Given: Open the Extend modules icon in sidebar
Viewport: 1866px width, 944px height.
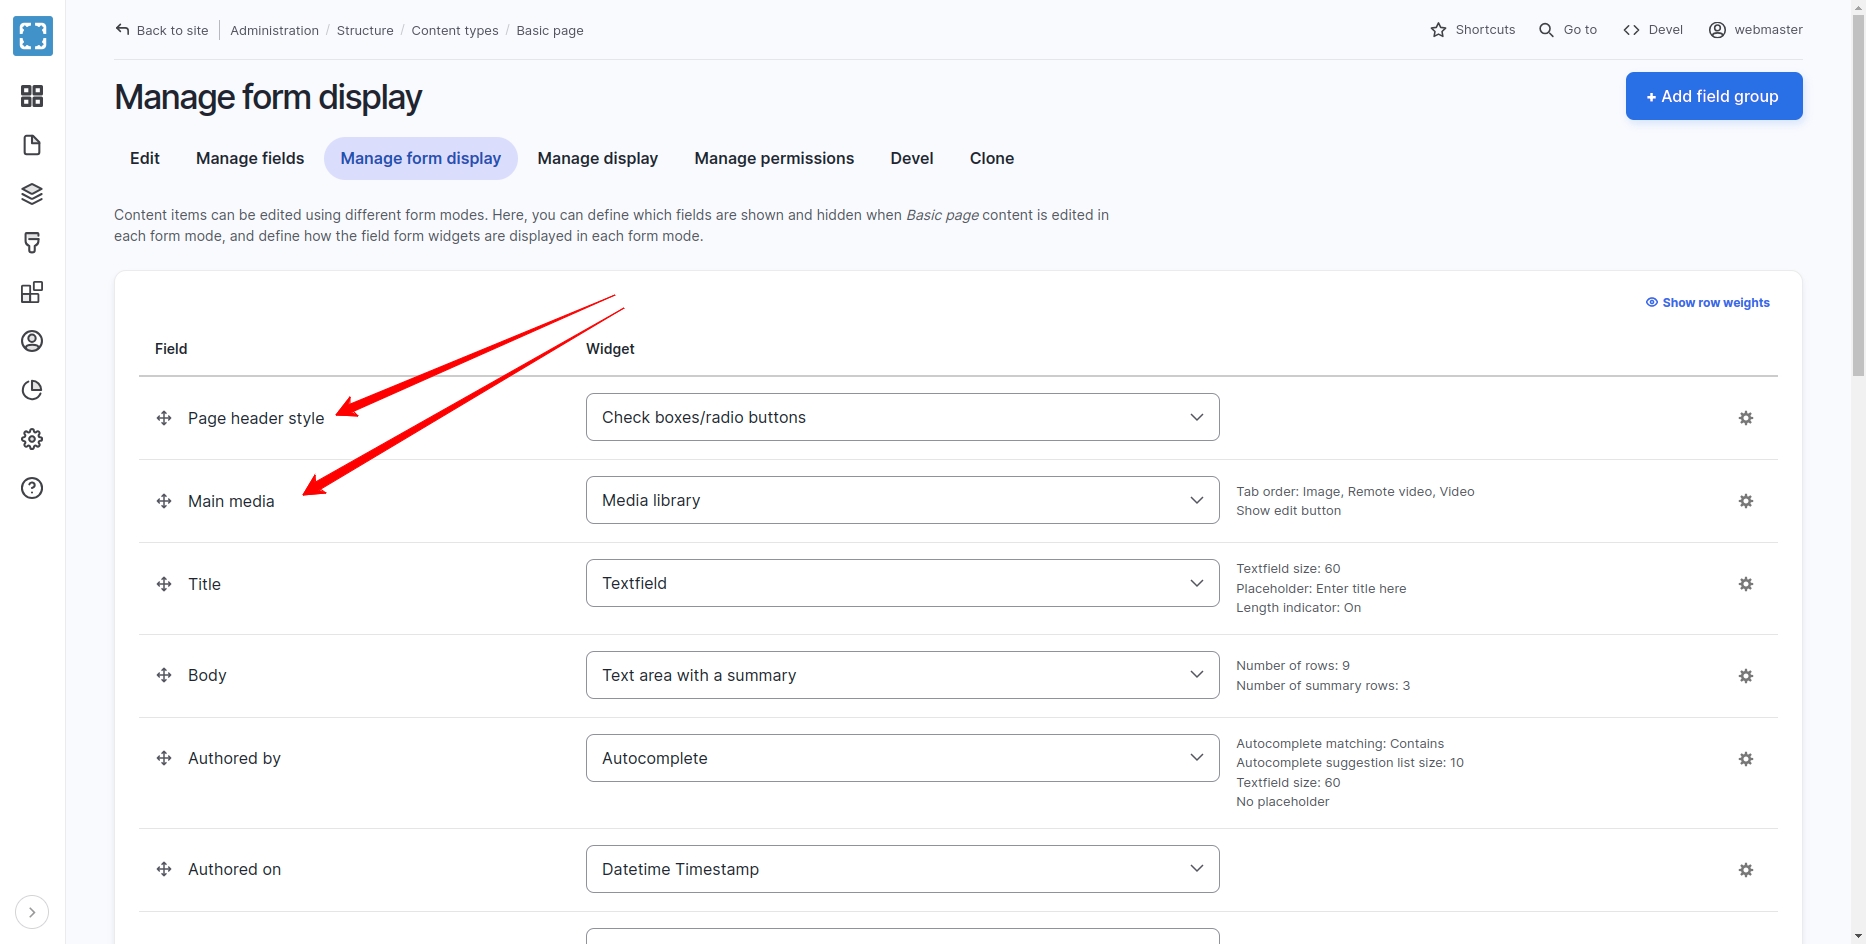Looking at the screenshot, I should pyautogui.click(x=32, y=292).
